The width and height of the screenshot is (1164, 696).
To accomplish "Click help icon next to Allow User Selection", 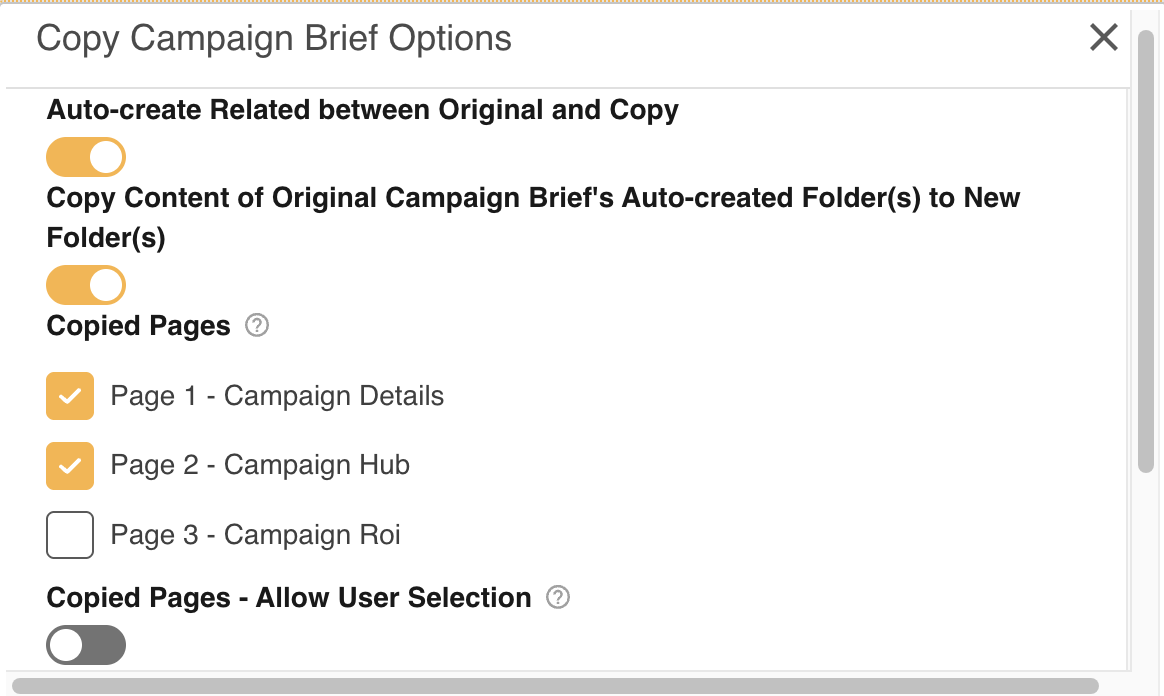I will click(x=558, y=597).
